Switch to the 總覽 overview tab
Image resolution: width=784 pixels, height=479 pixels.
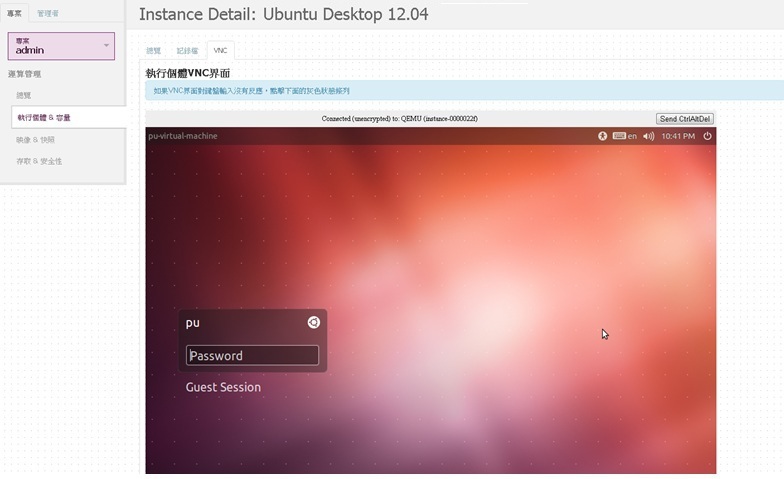pyautogui.click(x=154, y=51)
